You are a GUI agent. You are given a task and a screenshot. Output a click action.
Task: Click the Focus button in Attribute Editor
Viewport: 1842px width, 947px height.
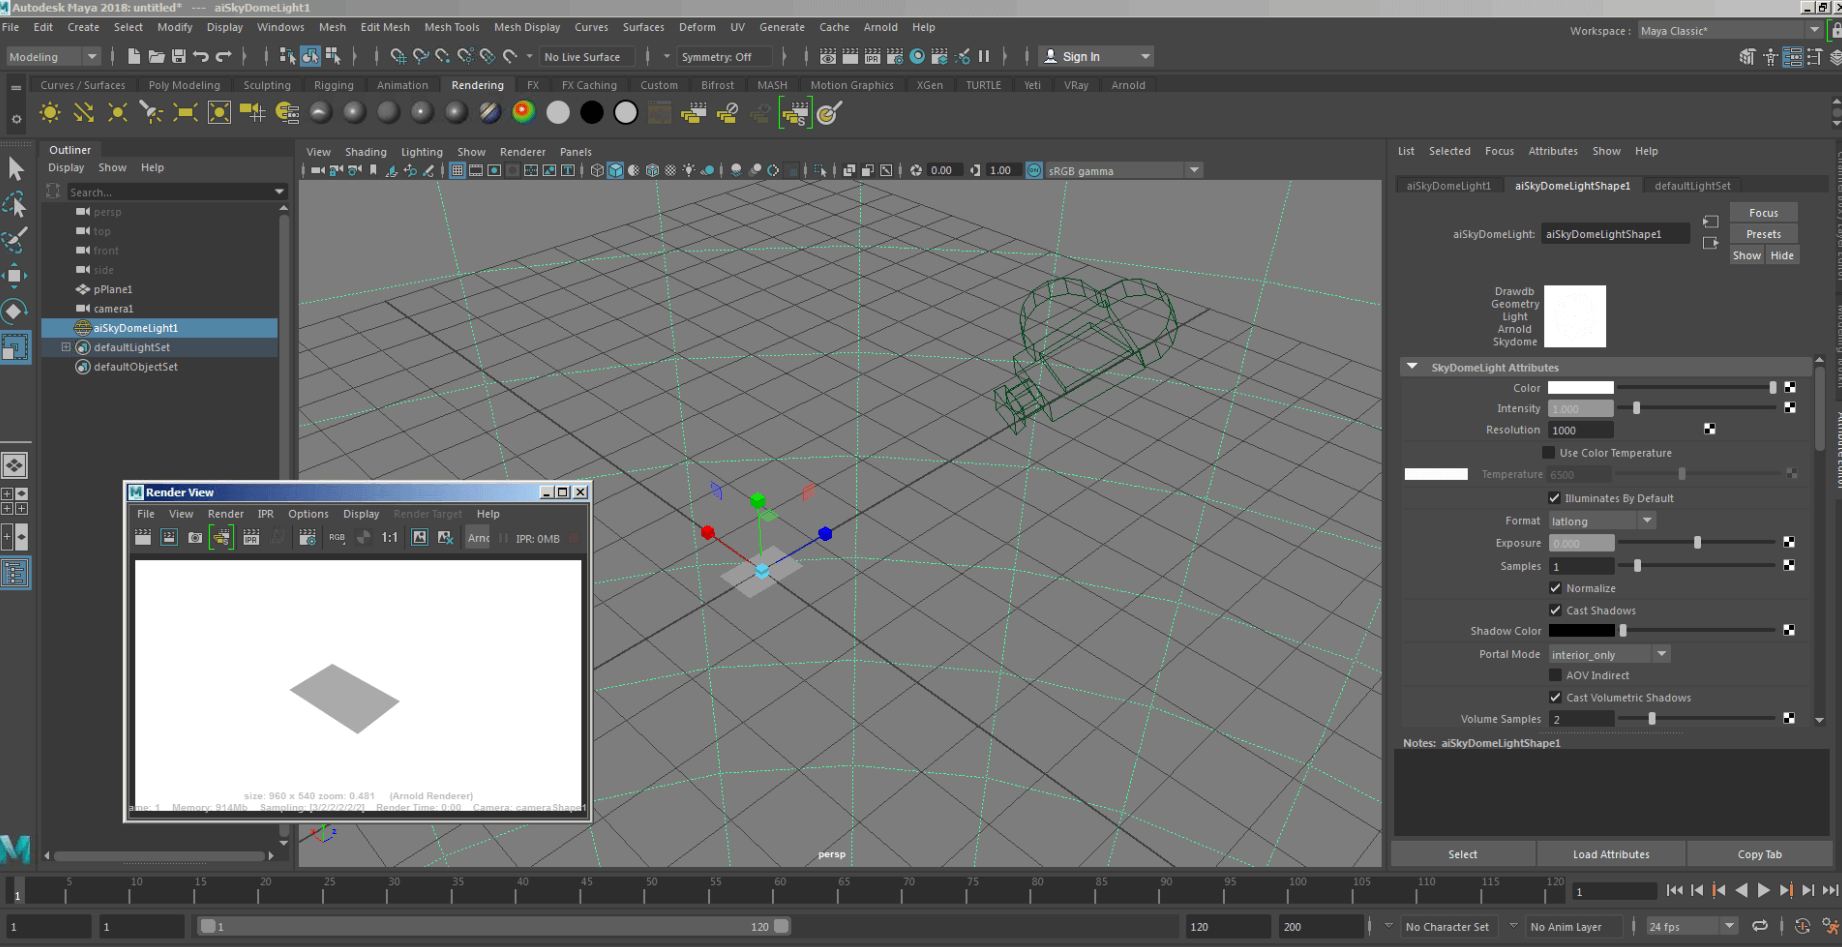pos(1763,212)
